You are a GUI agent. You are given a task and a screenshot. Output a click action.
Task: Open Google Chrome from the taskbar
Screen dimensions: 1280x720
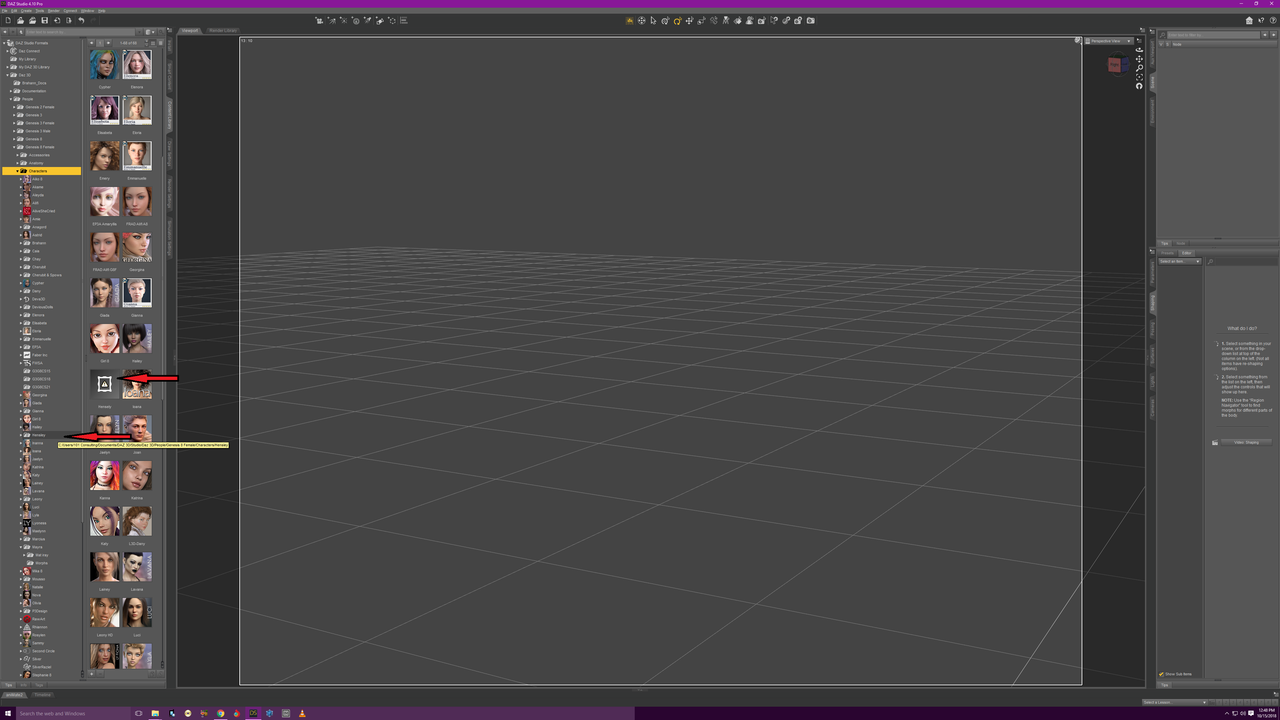(x=221, y=713)
